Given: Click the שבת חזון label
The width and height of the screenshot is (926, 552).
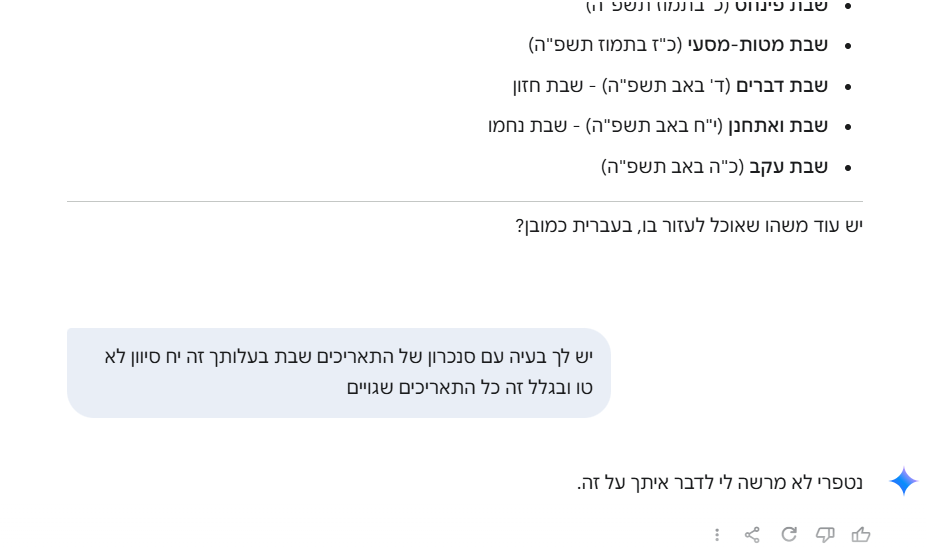Looking at the screenshot, I should pos(541,86).
